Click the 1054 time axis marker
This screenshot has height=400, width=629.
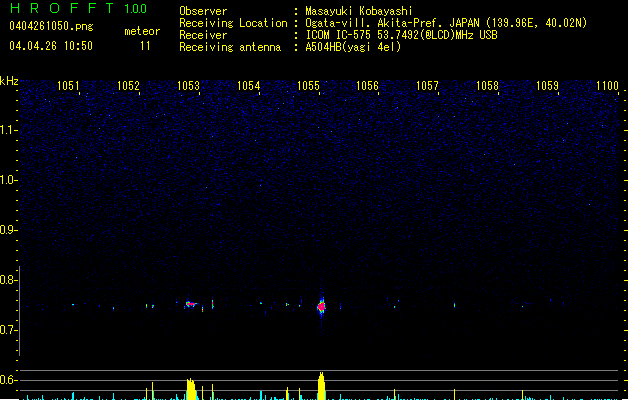click(x=248, y=86)
